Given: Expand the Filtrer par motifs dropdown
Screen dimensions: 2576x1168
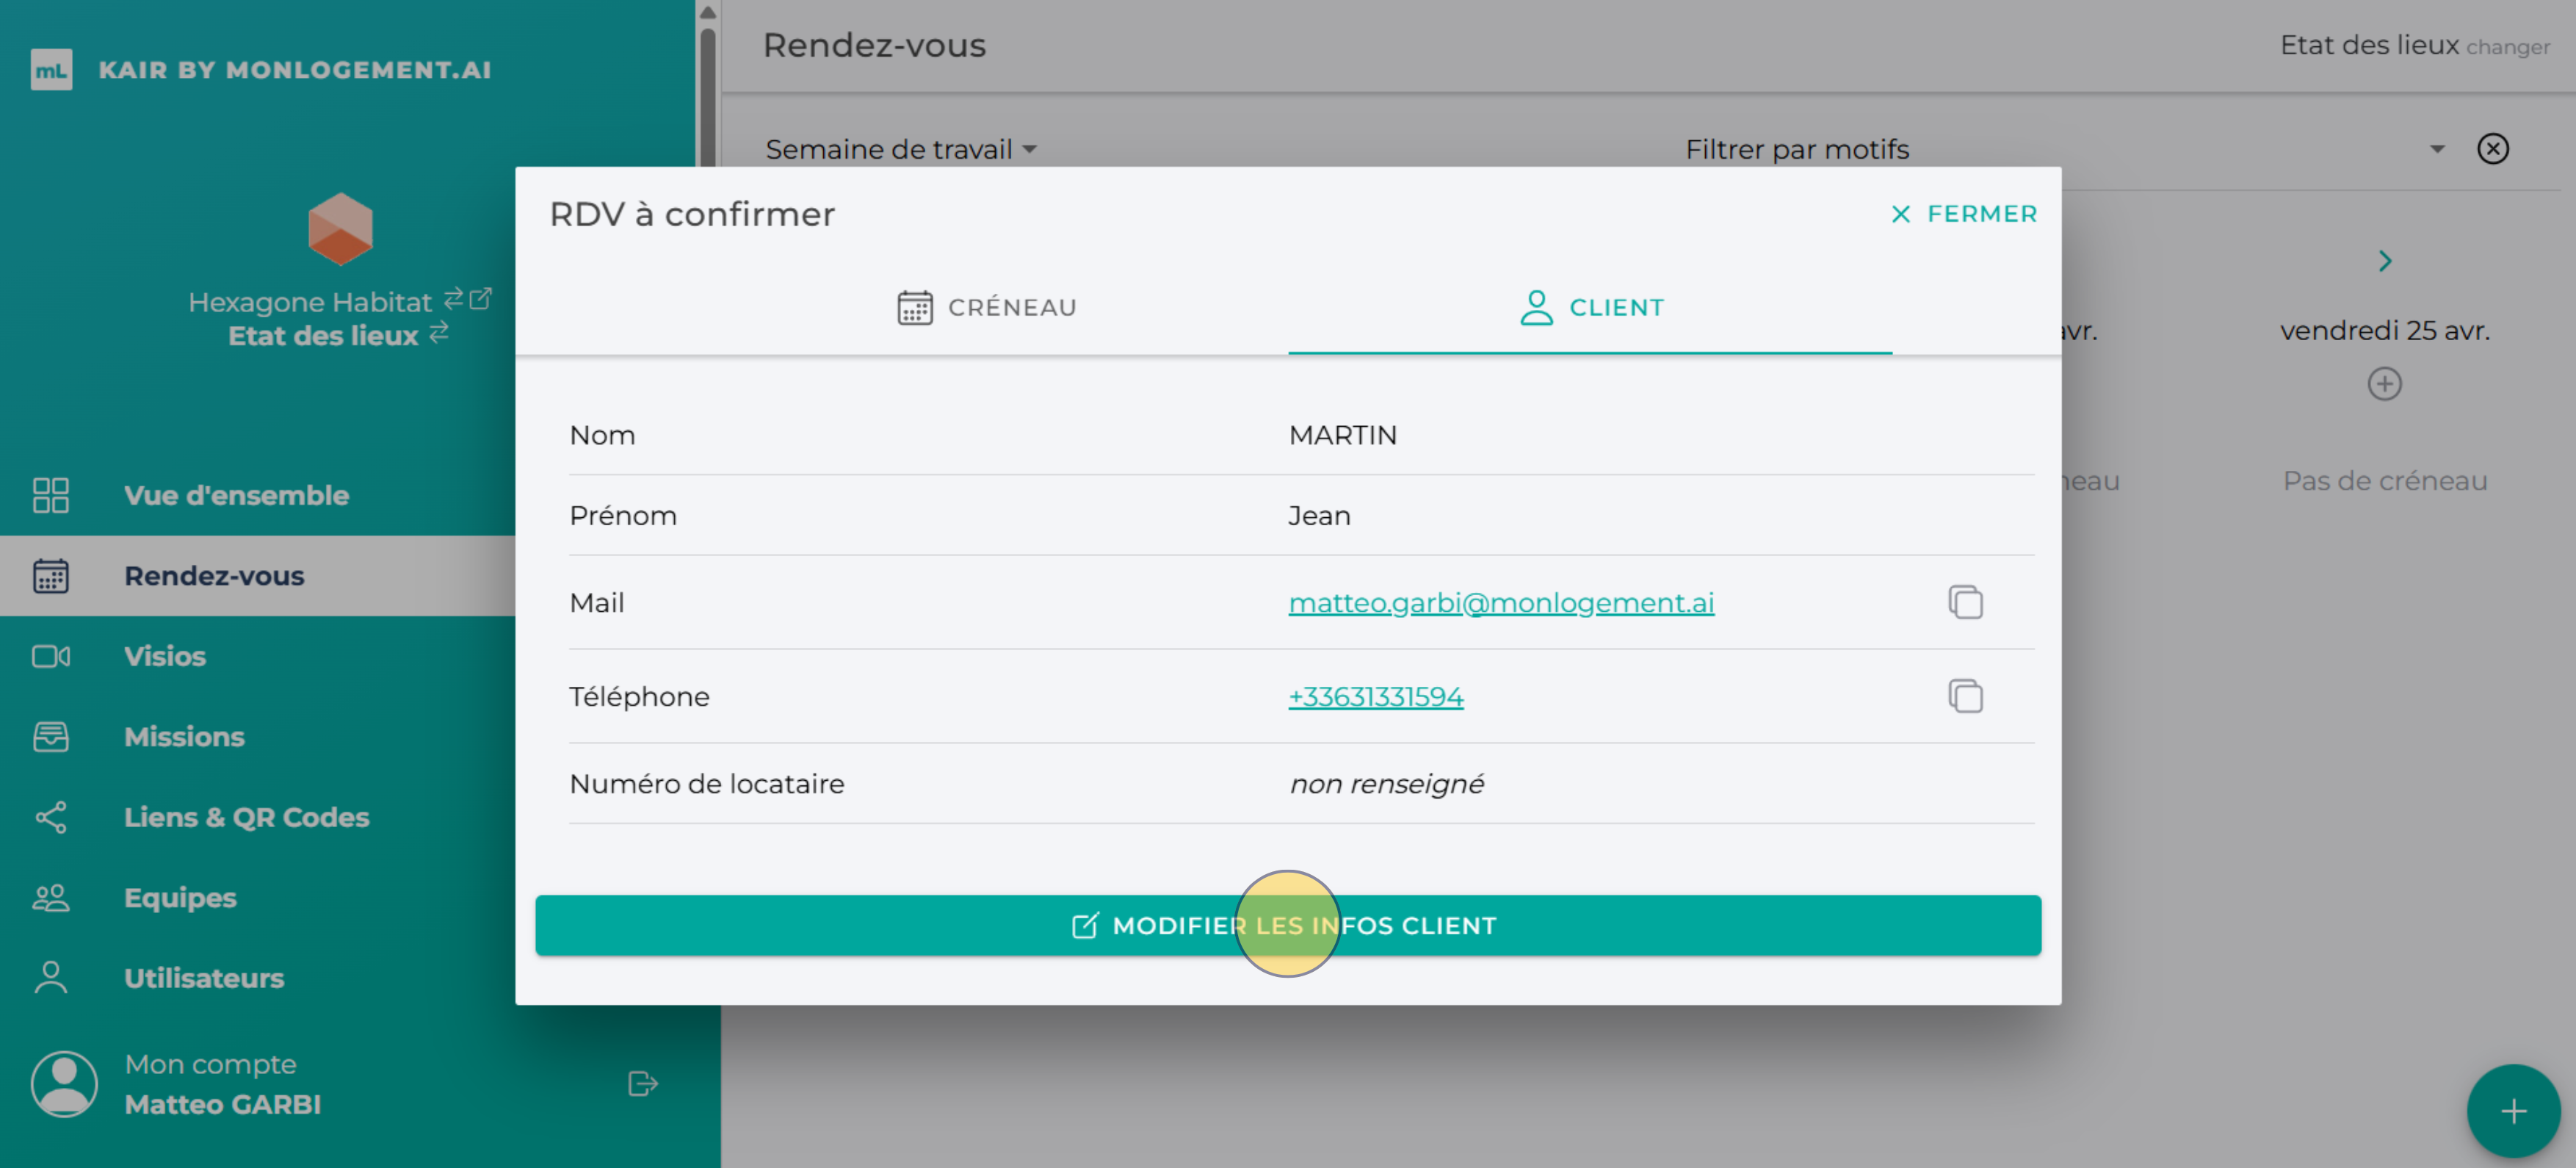Looking at the screenshot, I should pos(2436,149).
